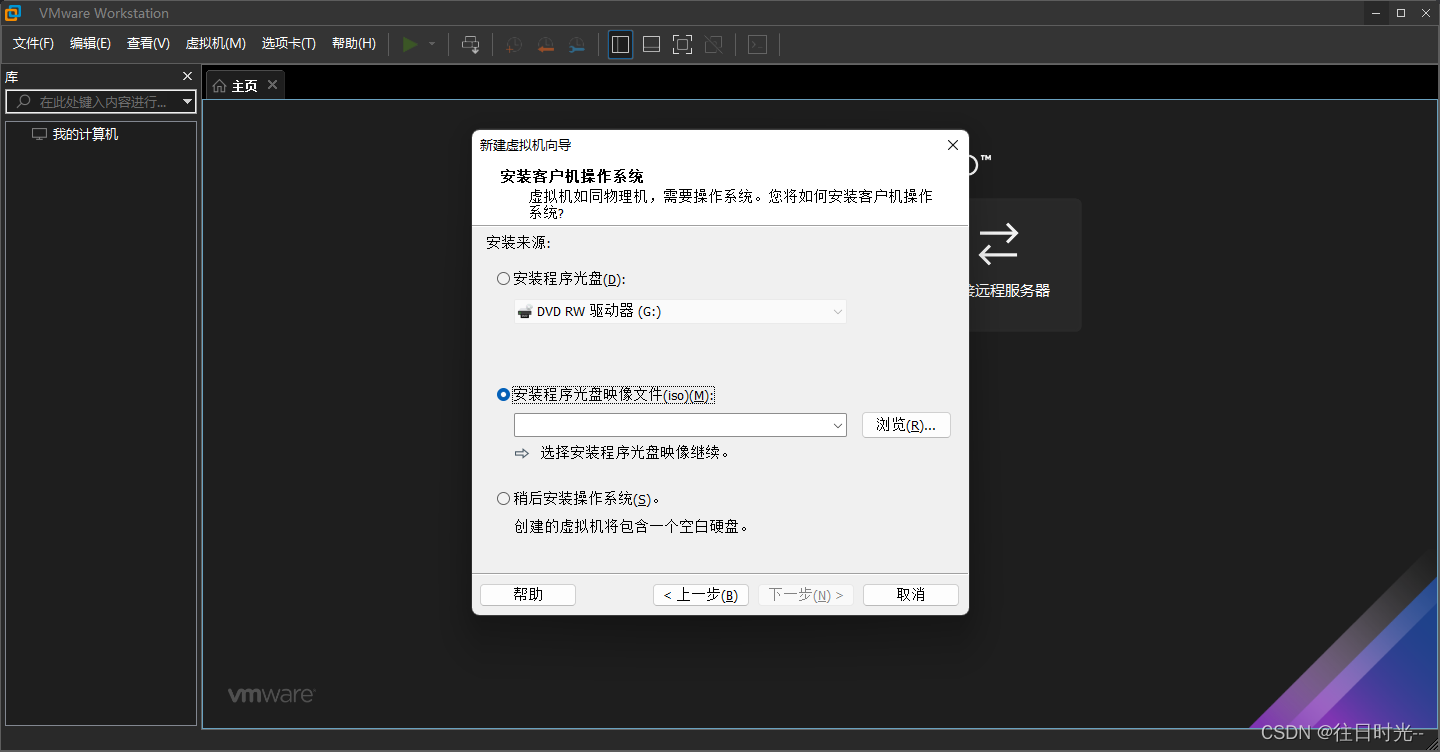Click the 创建的虚拟机将包含一个空白硬盘 text
This screenshot has height=752, width=1440.
631,526
